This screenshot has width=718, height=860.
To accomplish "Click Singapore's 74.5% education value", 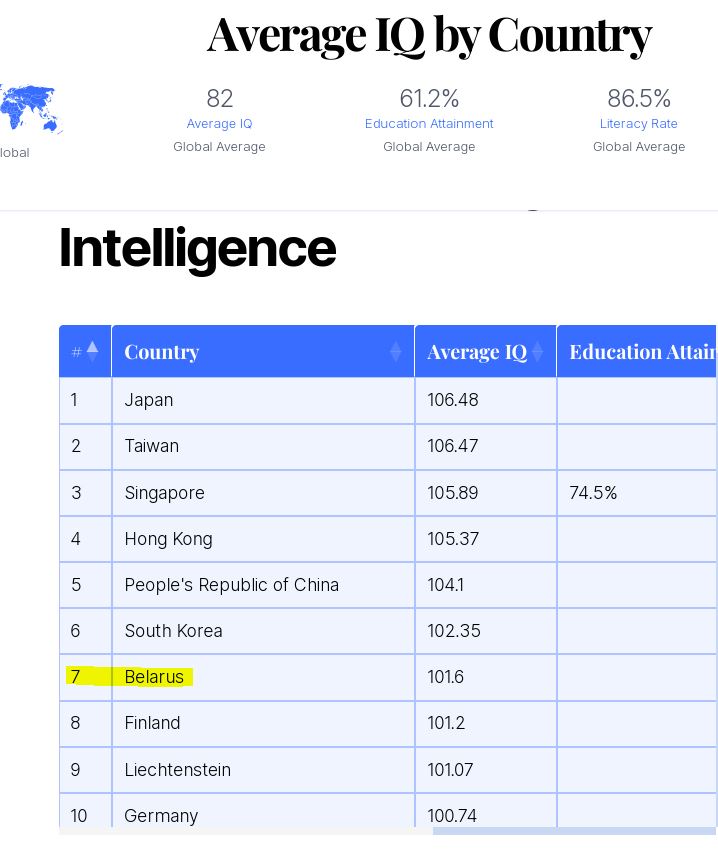I will point(593,493).
